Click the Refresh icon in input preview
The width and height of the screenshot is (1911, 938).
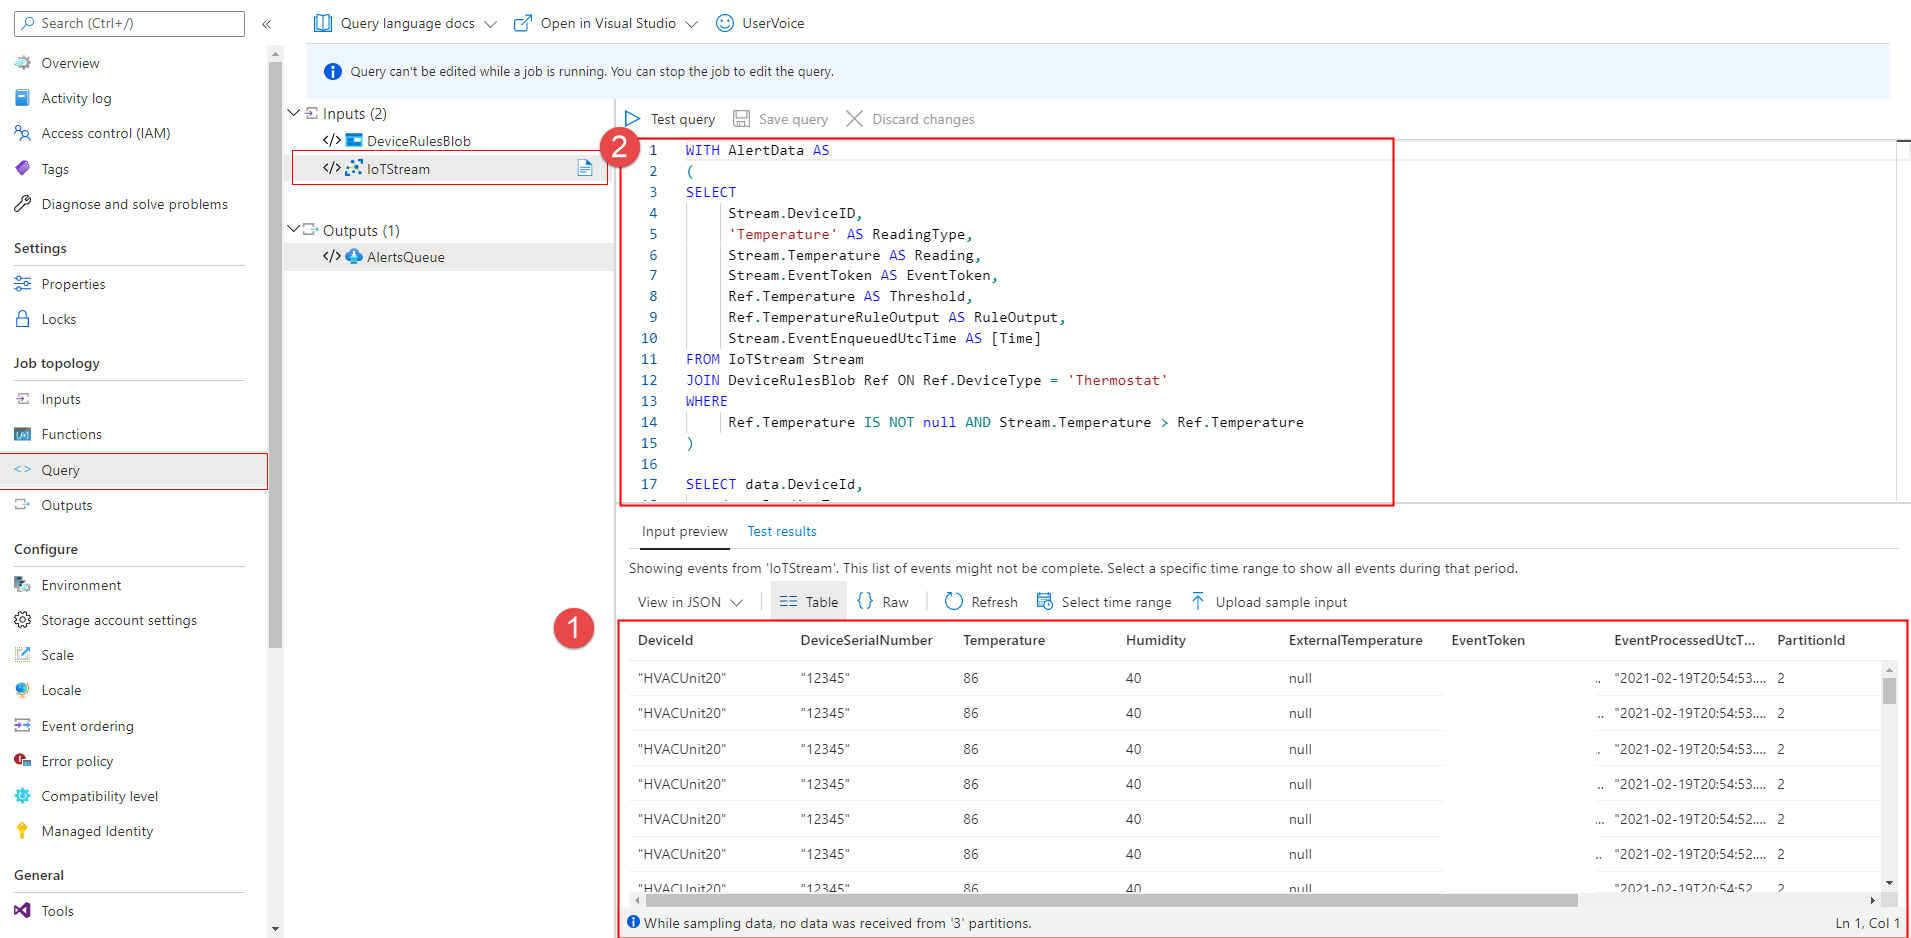[954, 602]
